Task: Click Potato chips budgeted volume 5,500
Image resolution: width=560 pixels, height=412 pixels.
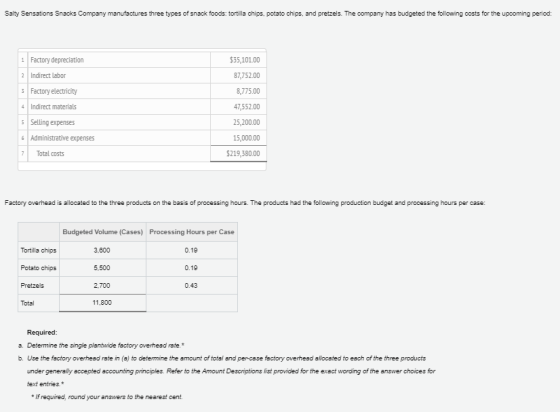Action: [x=102, y=268]
